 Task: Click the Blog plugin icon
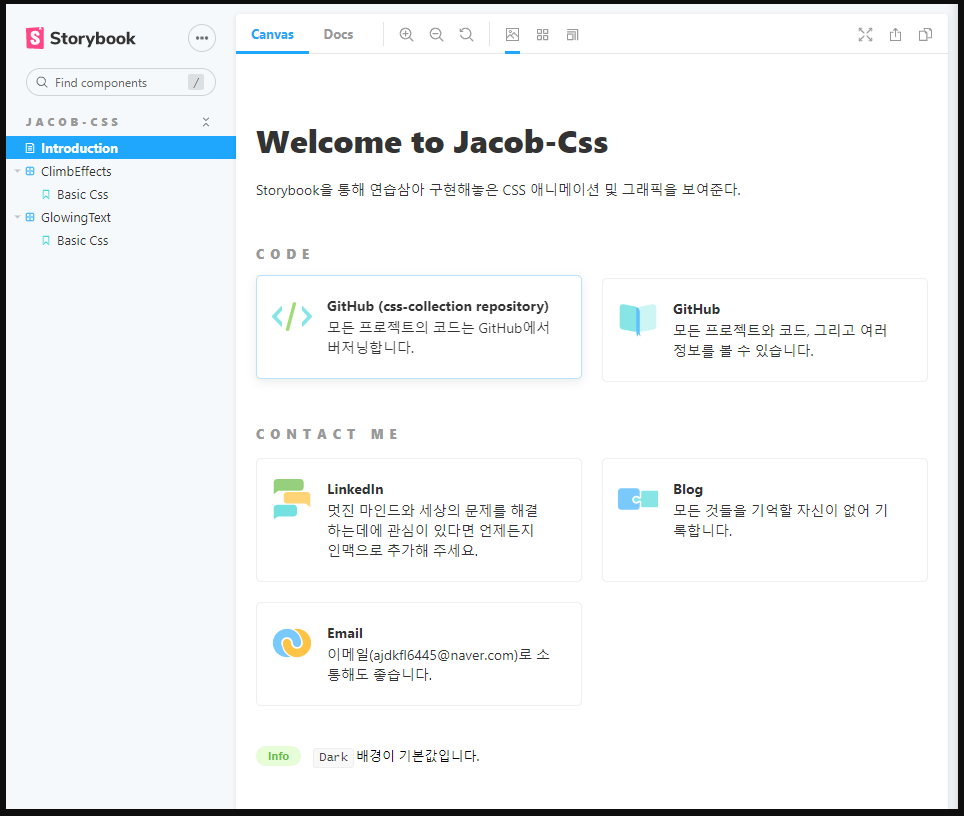click(638, 499)
